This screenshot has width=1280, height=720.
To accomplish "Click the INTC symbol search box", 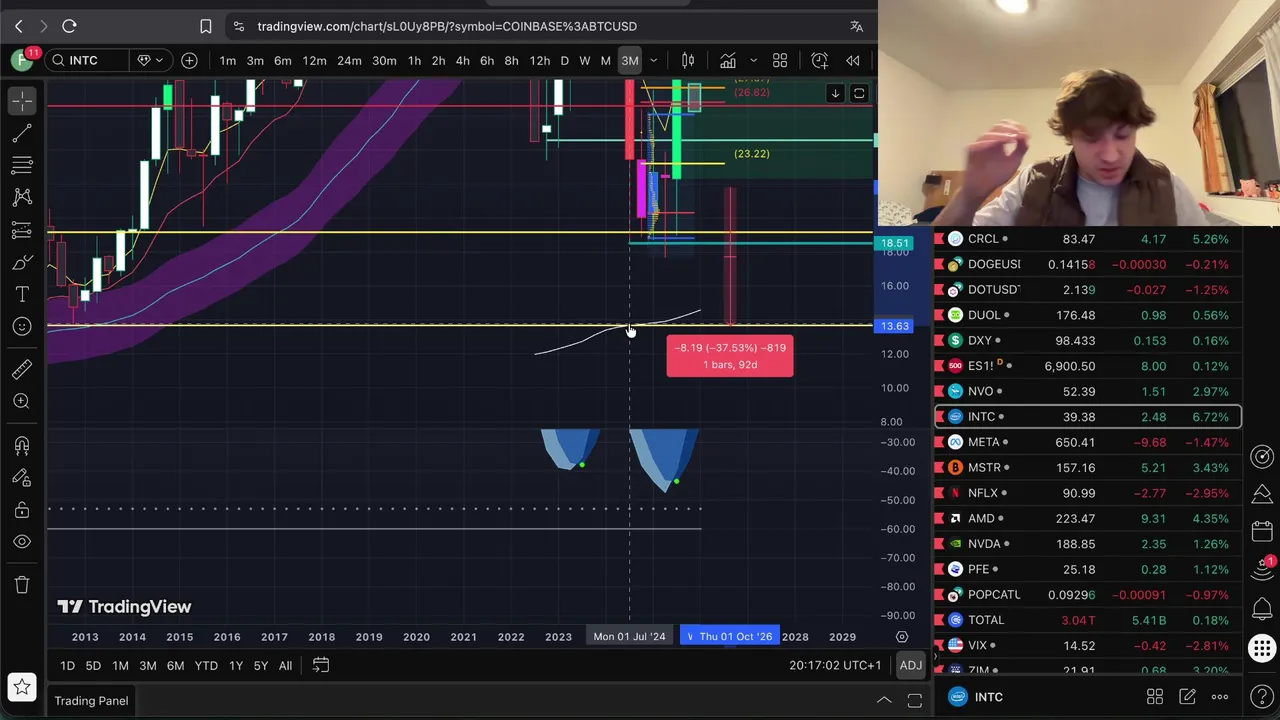I will (86, 61).
